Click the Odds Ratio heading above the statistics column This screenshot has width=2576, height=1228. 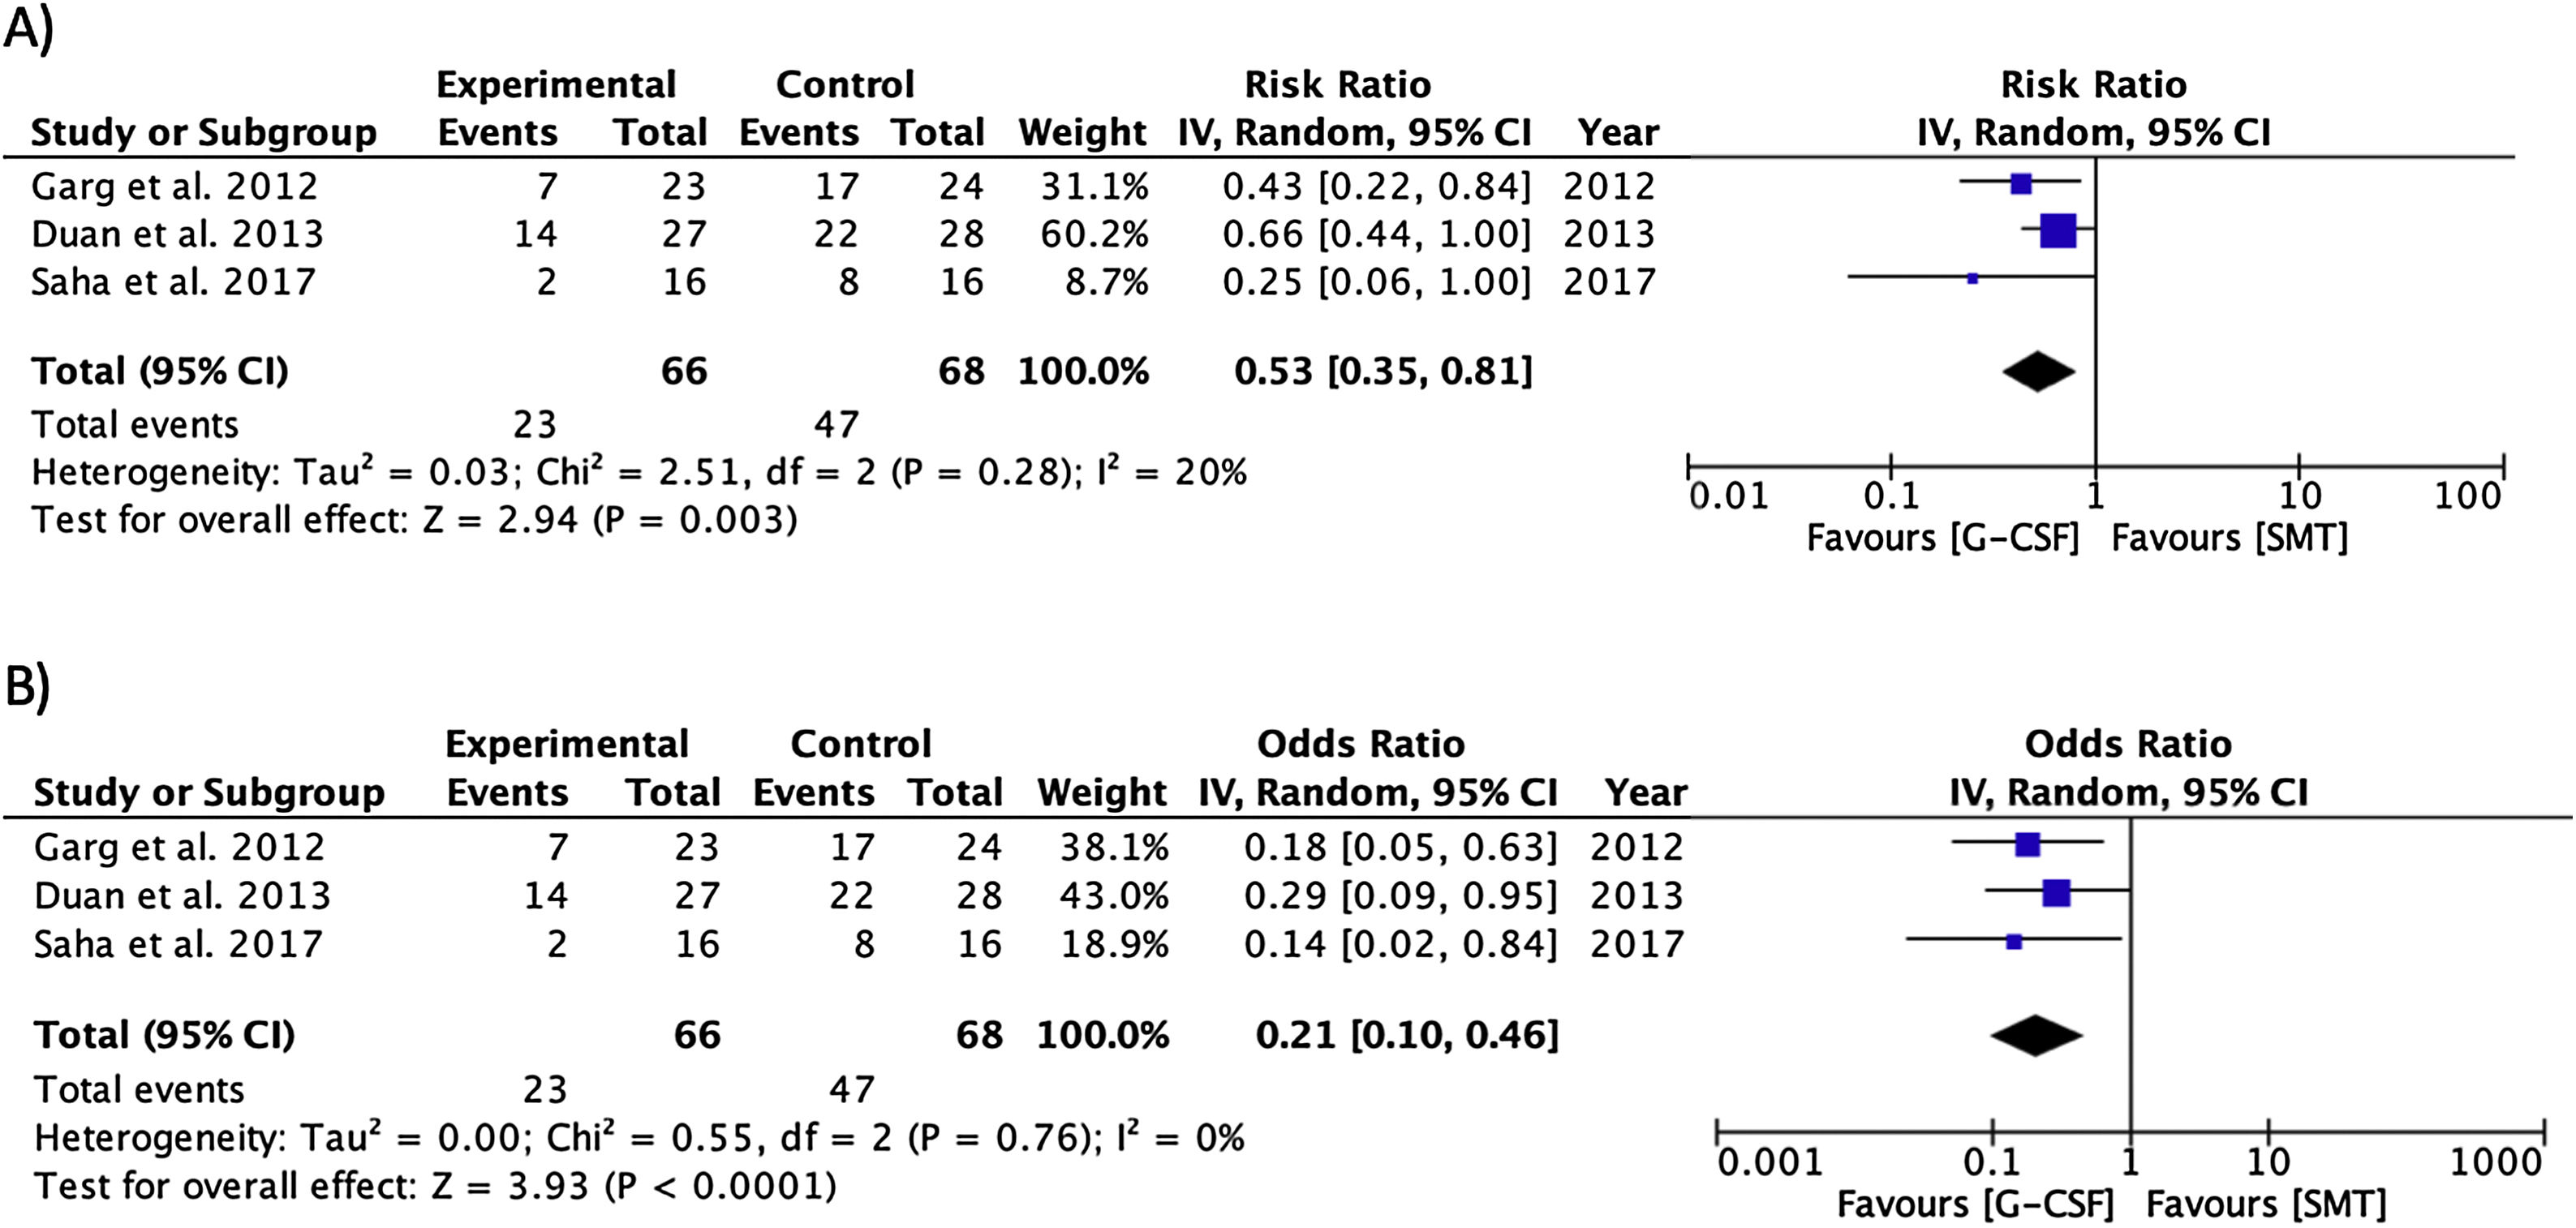1360,744
